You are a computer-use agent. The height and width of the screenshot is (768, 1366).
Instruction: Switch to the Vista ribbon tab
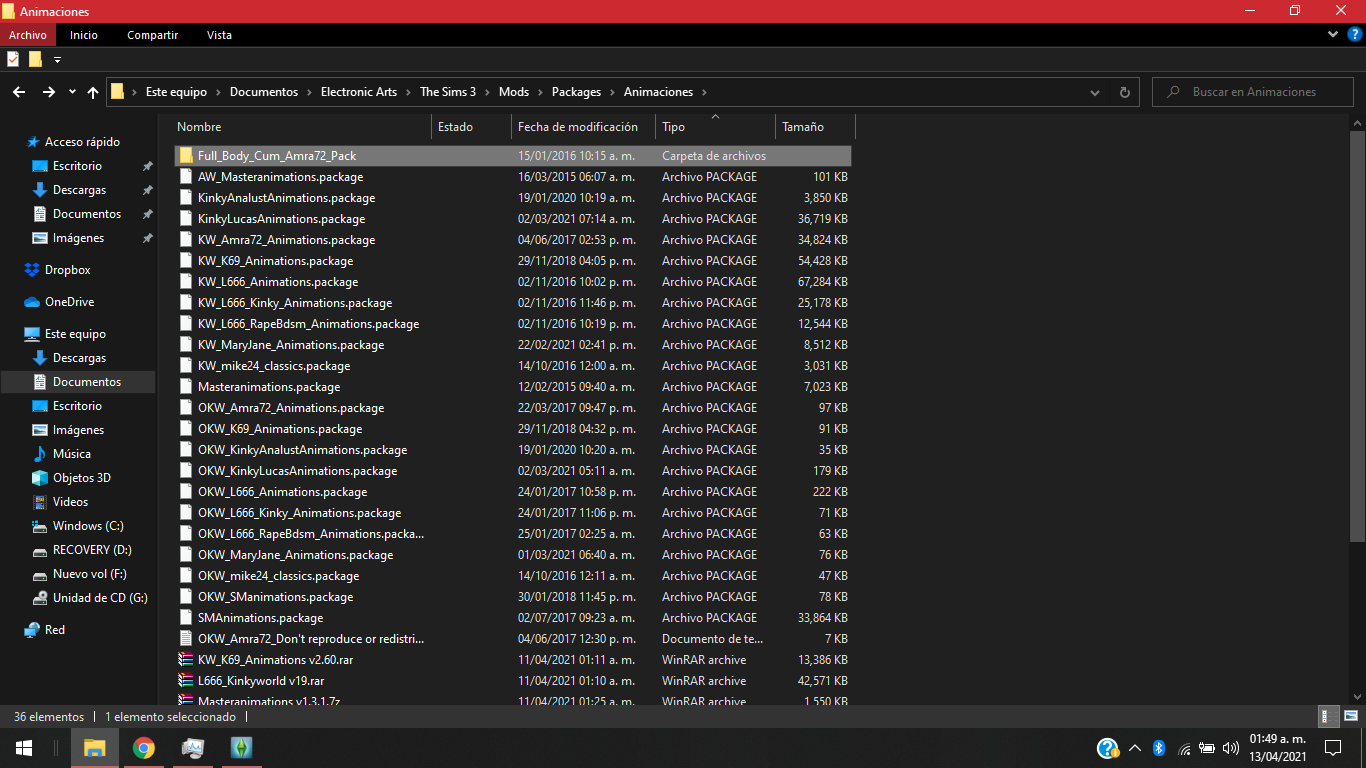tap(219, 35)
